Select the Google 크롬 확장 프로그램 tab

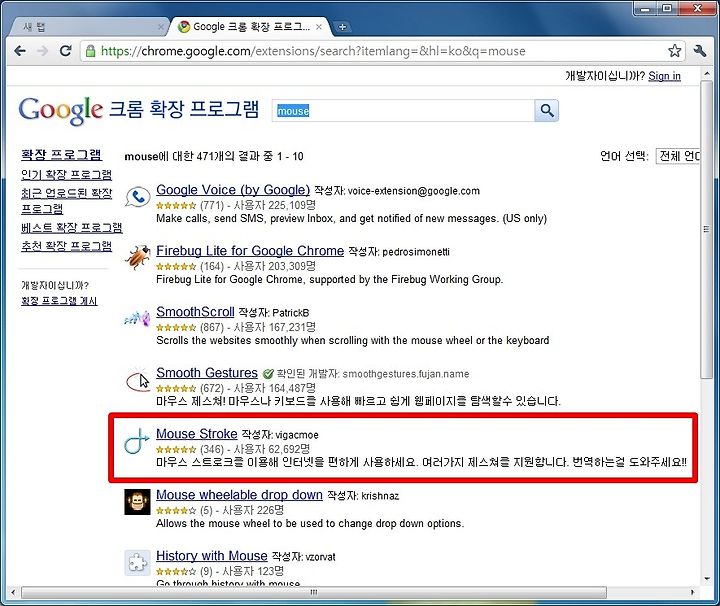(248, 27)
